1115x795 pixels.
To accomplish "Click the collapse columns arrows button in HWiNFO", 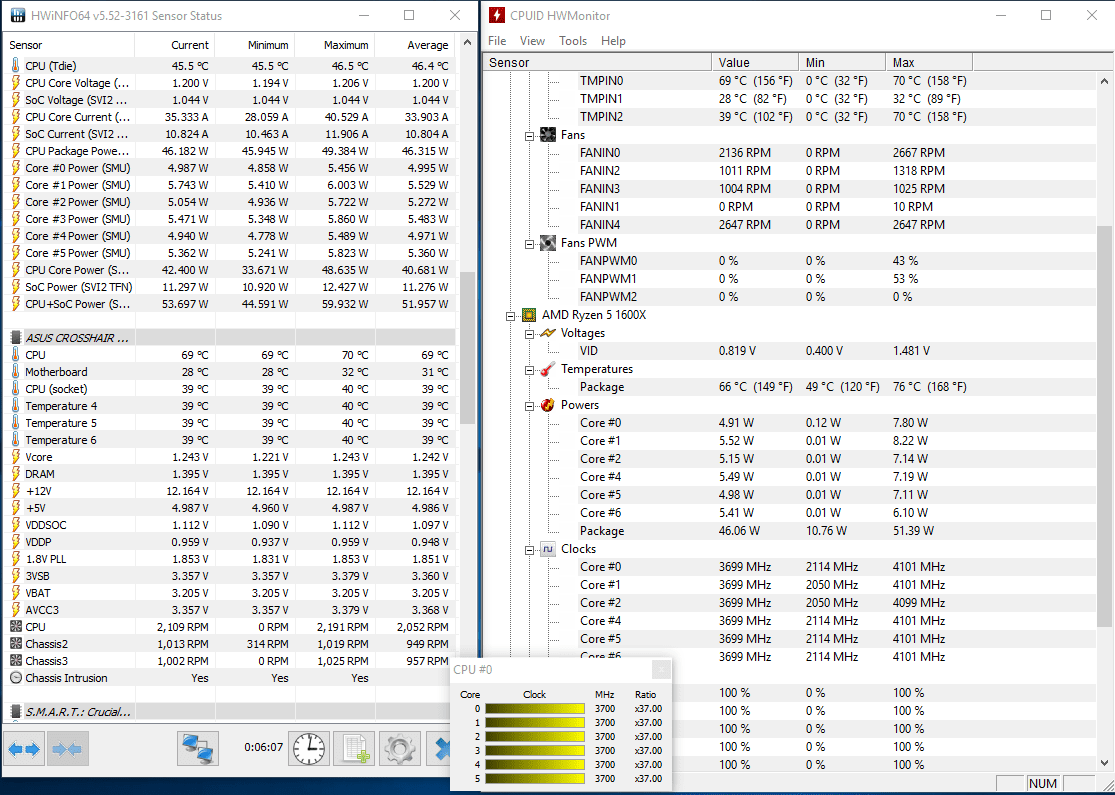I will click(x=67, y=749).
